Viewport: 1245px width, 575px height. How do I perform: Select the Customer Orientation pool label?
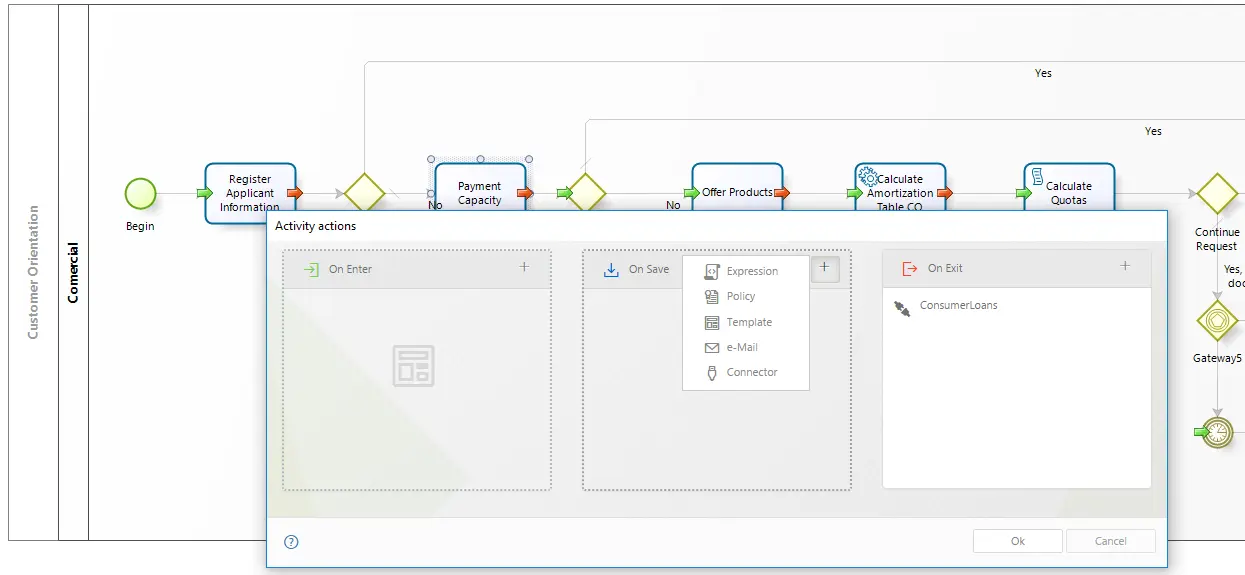click(x=33, y=272)
